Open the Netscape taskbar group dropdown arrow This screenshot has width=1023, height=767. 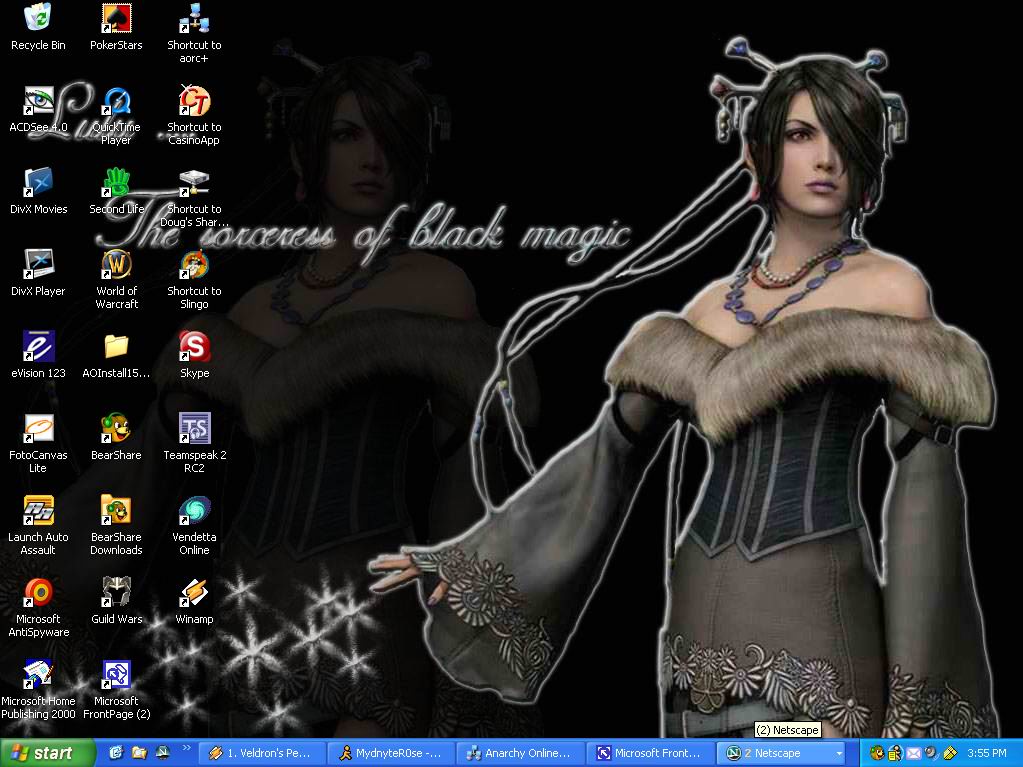pyautogui.click(x=838, y=753)
